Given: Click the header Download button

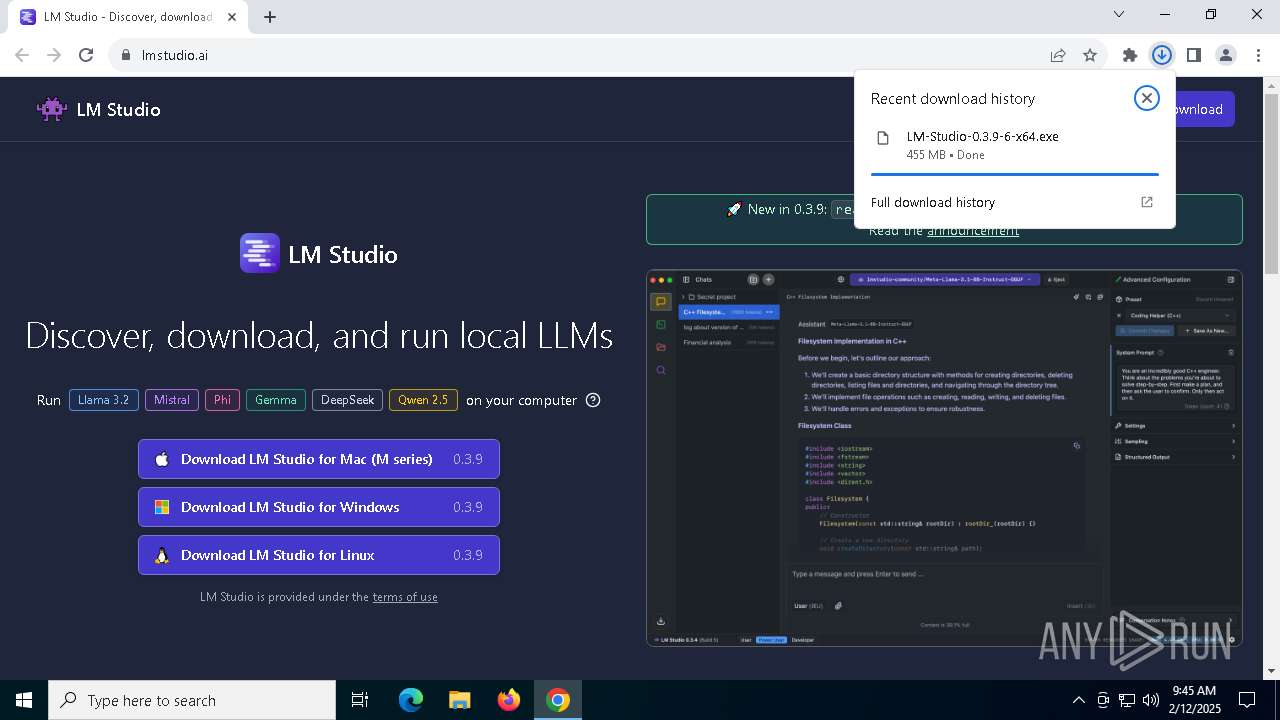Looking at the screenshot, I should (x=1203, y=109).
